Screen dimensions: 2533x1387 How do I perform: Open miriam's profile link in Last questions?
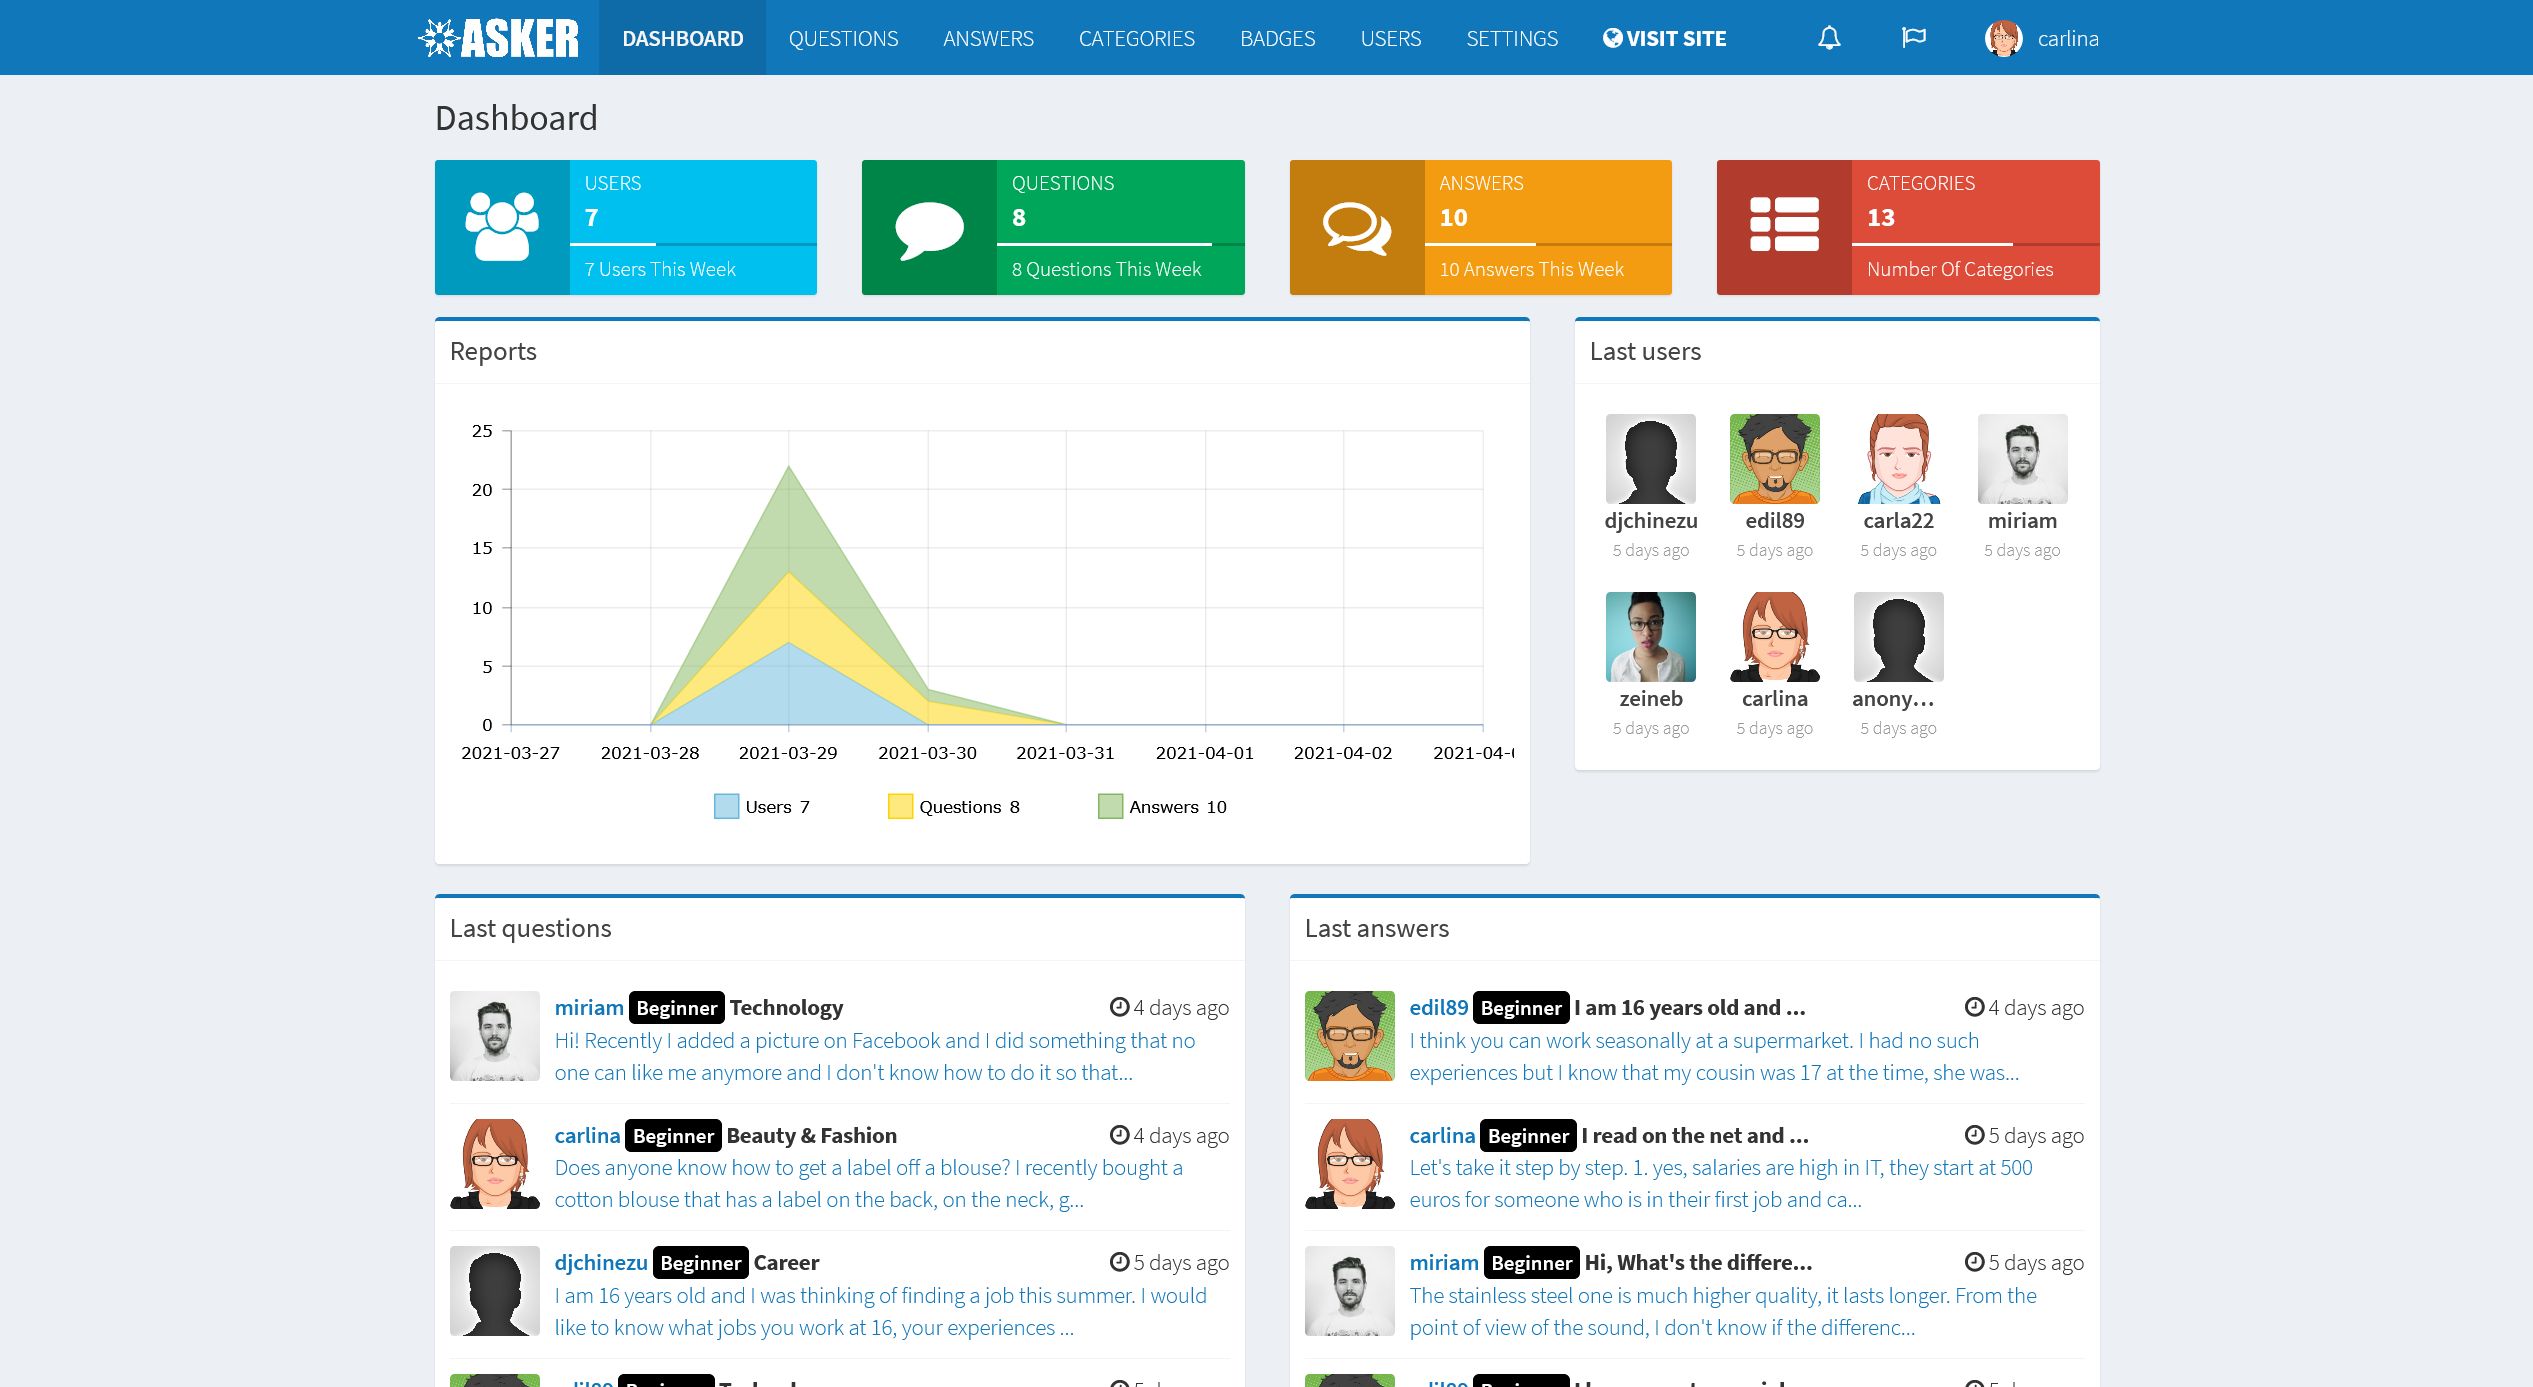(x=589, y=1007)
